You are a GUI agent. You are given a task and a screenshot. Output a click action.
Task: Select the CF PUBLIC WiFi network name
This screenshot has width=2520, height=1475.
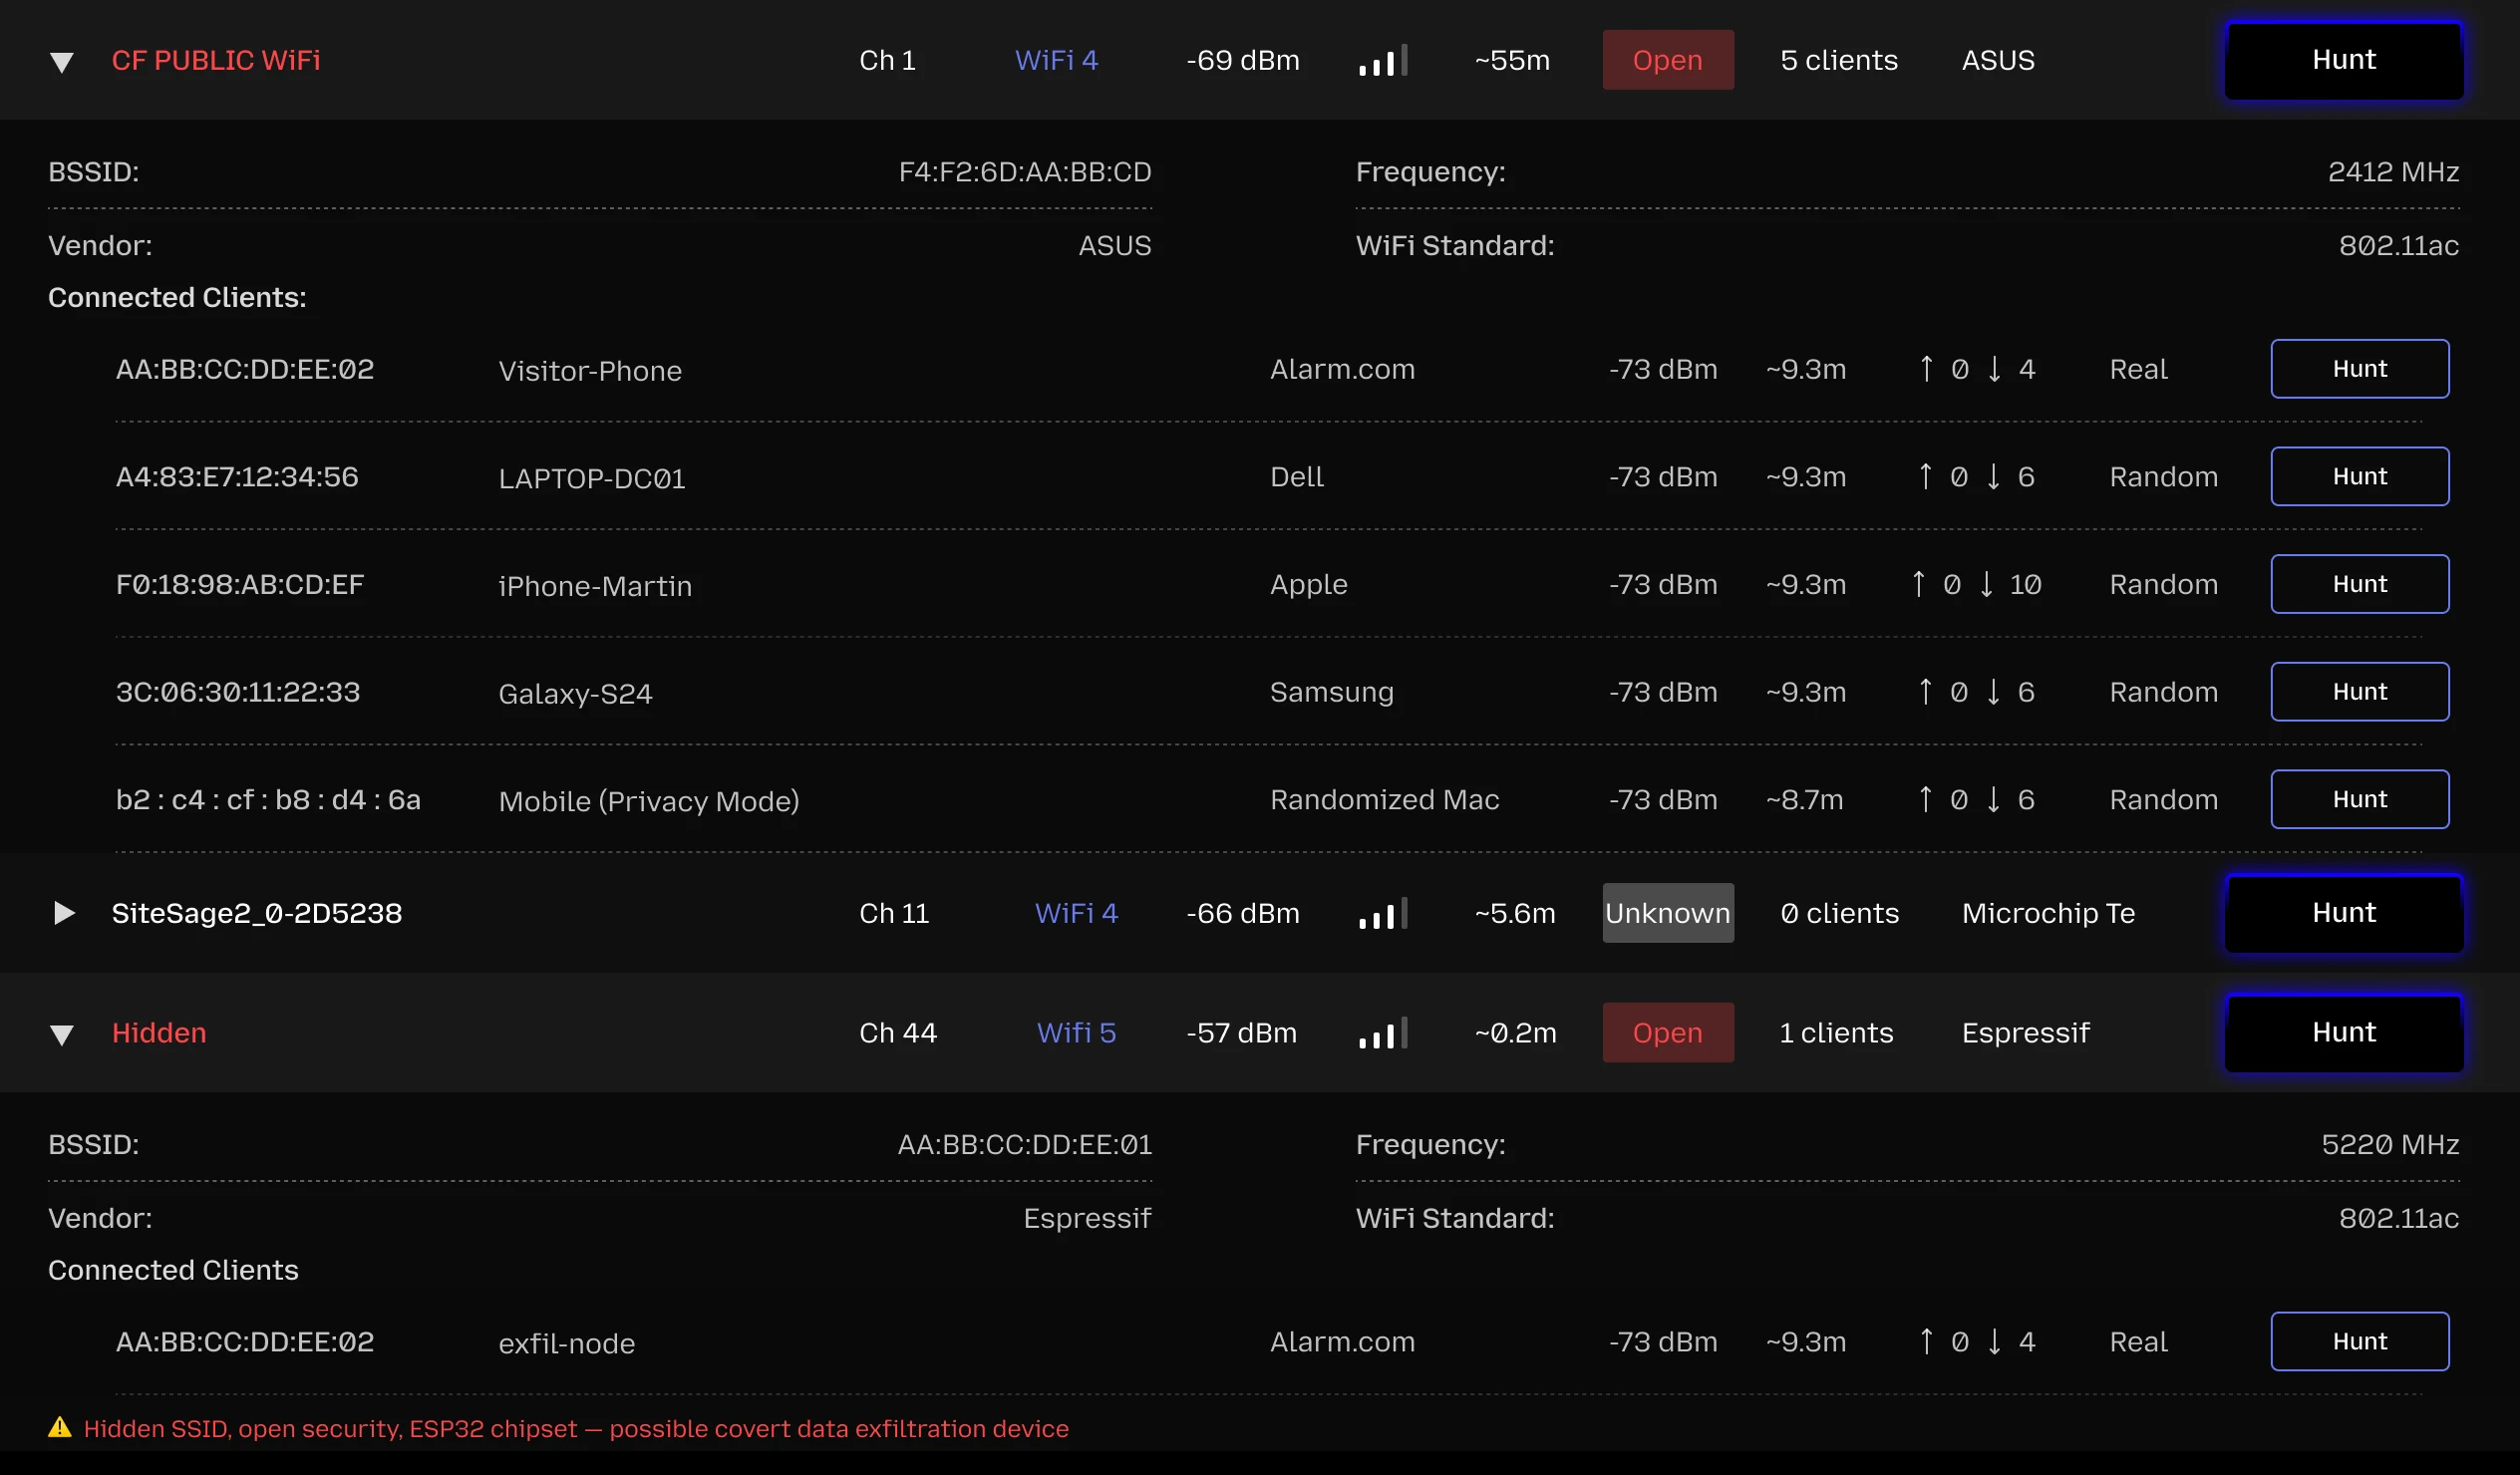pyautogui.click(x=216, y=60)
